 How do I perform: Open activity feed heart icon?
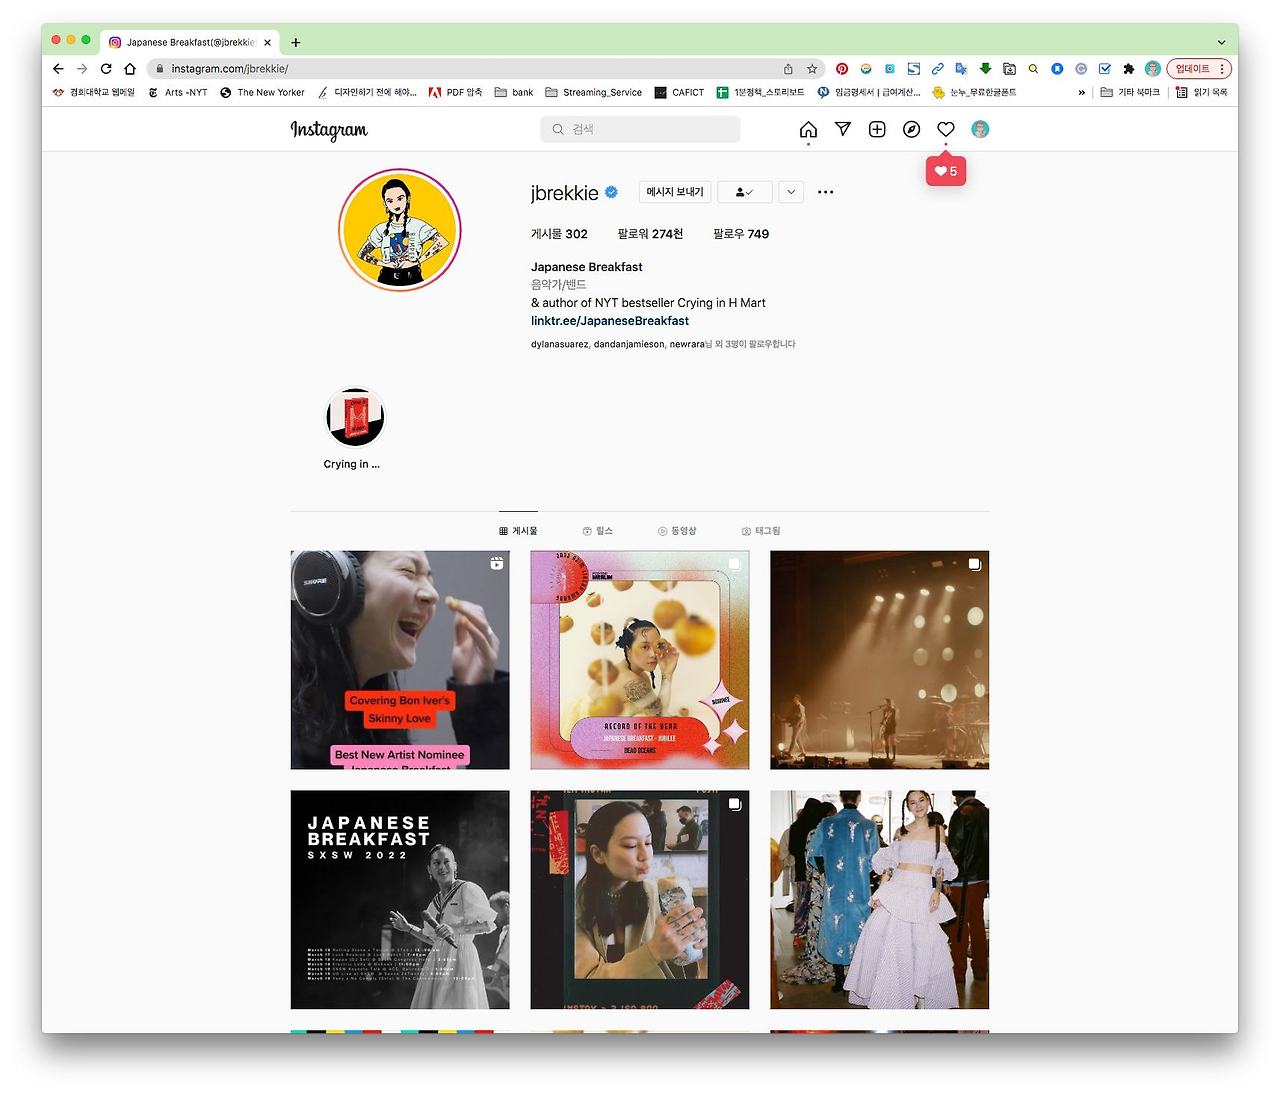[946, 129]
